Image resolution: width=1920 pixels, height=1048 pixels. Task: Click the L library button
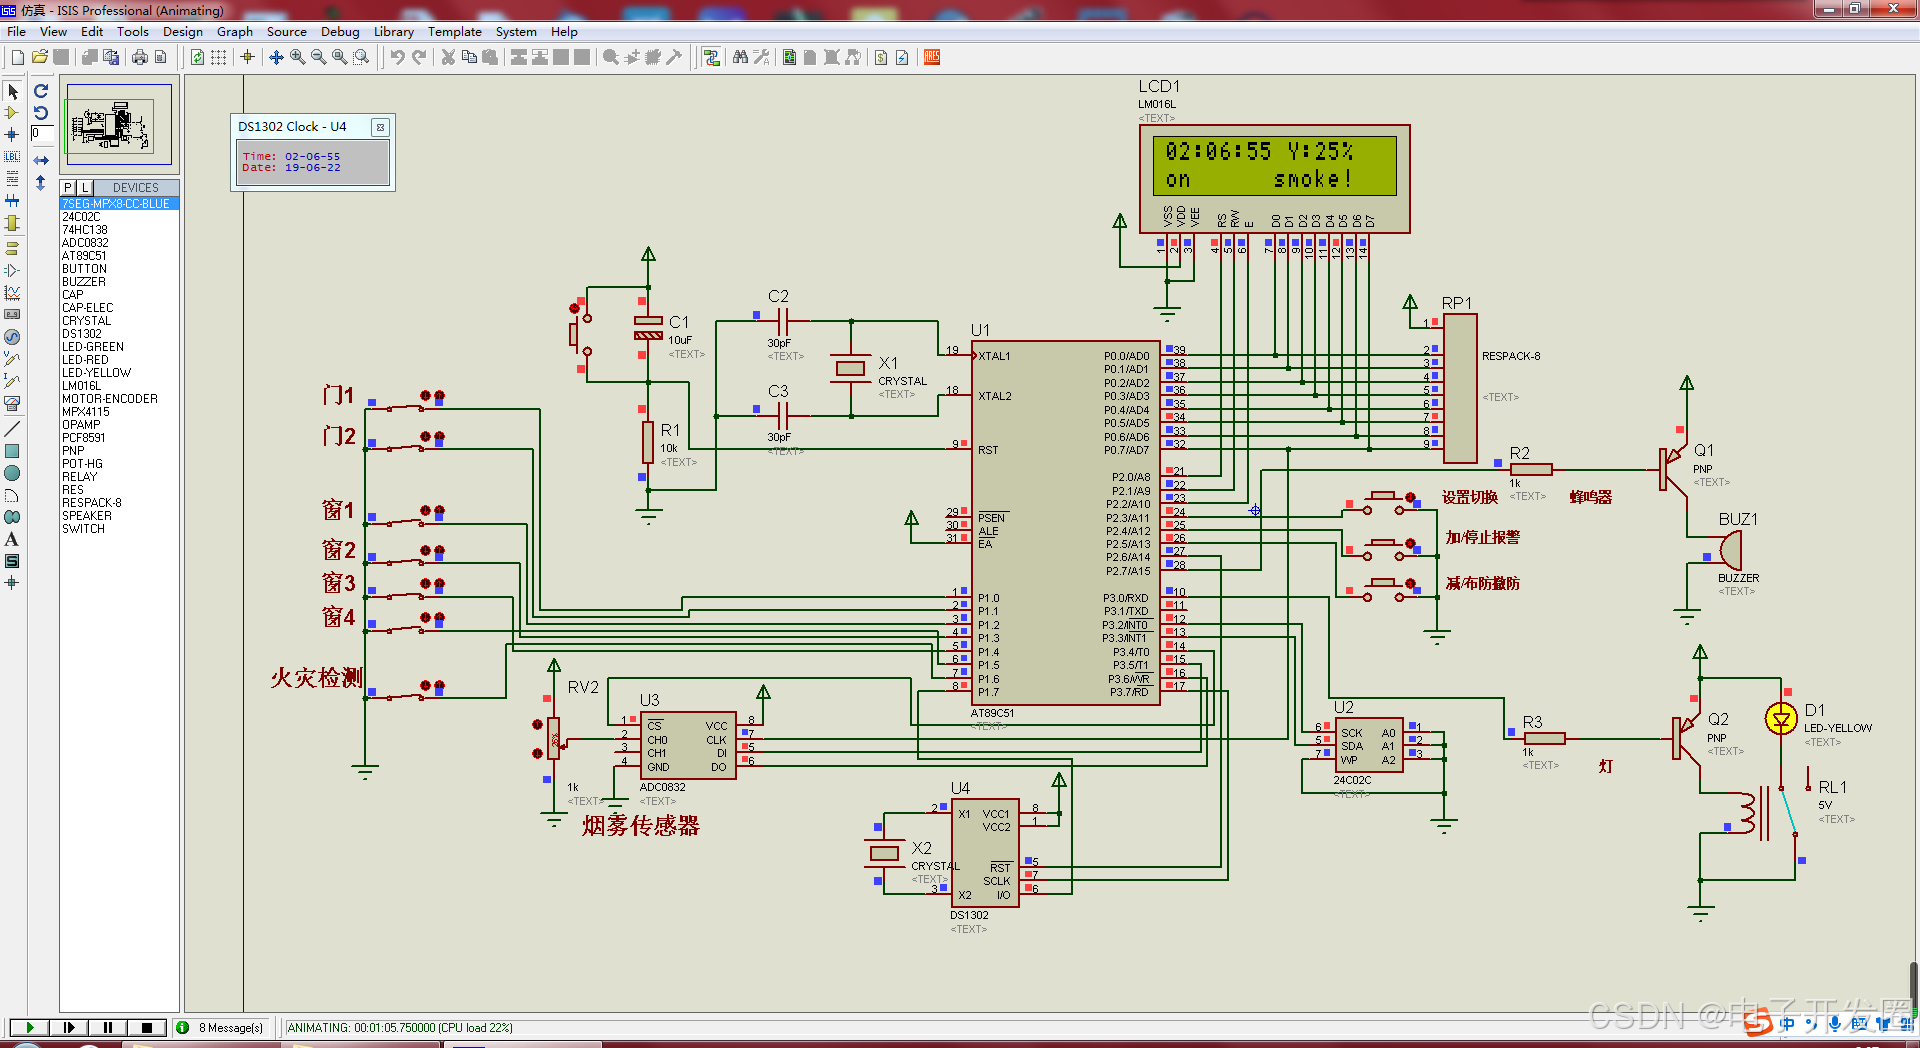tap(85, 187)
